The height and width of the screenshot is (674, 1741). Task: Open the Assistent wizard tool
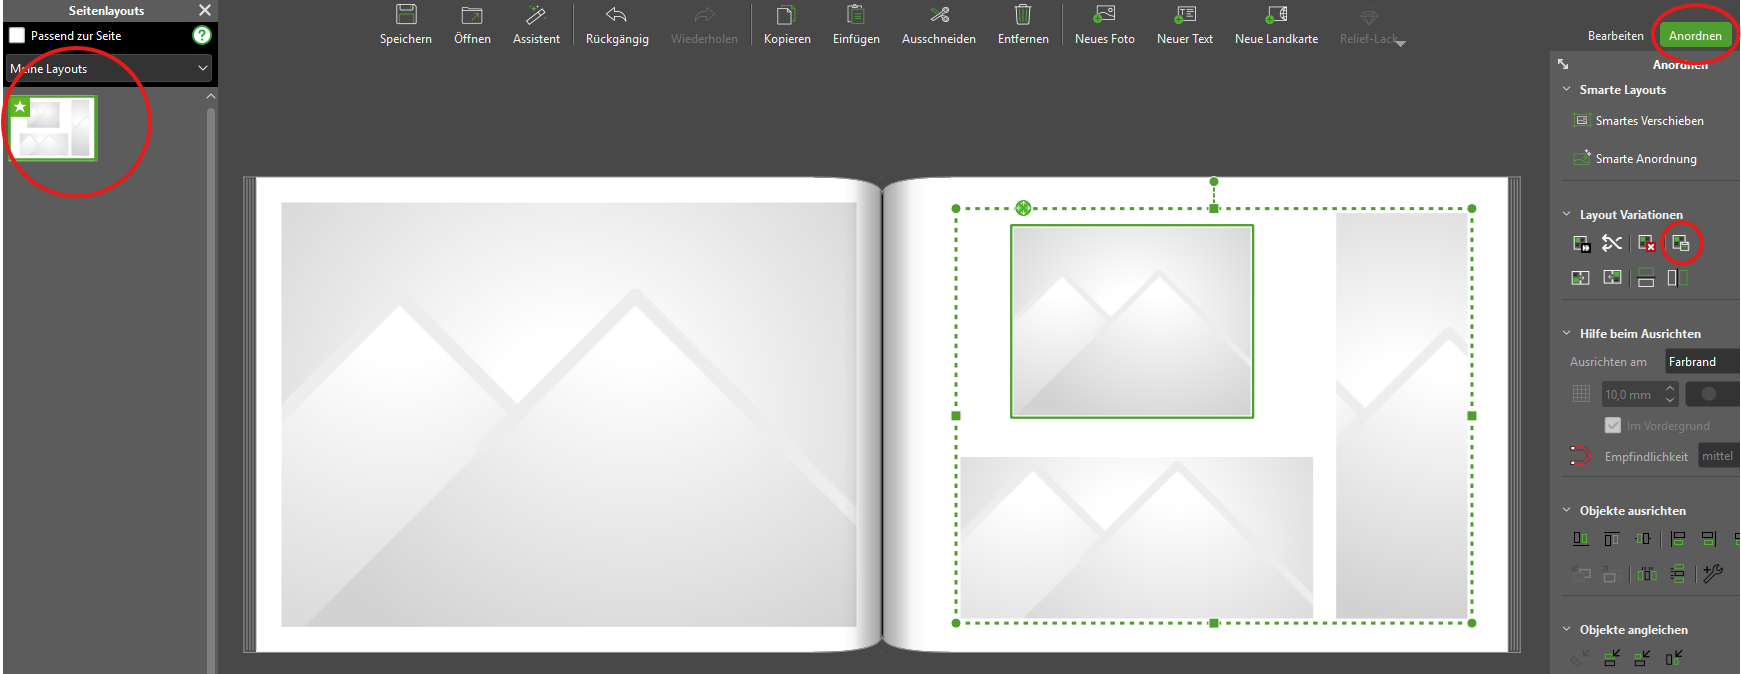pyautogui.click(x=536, y=15)
